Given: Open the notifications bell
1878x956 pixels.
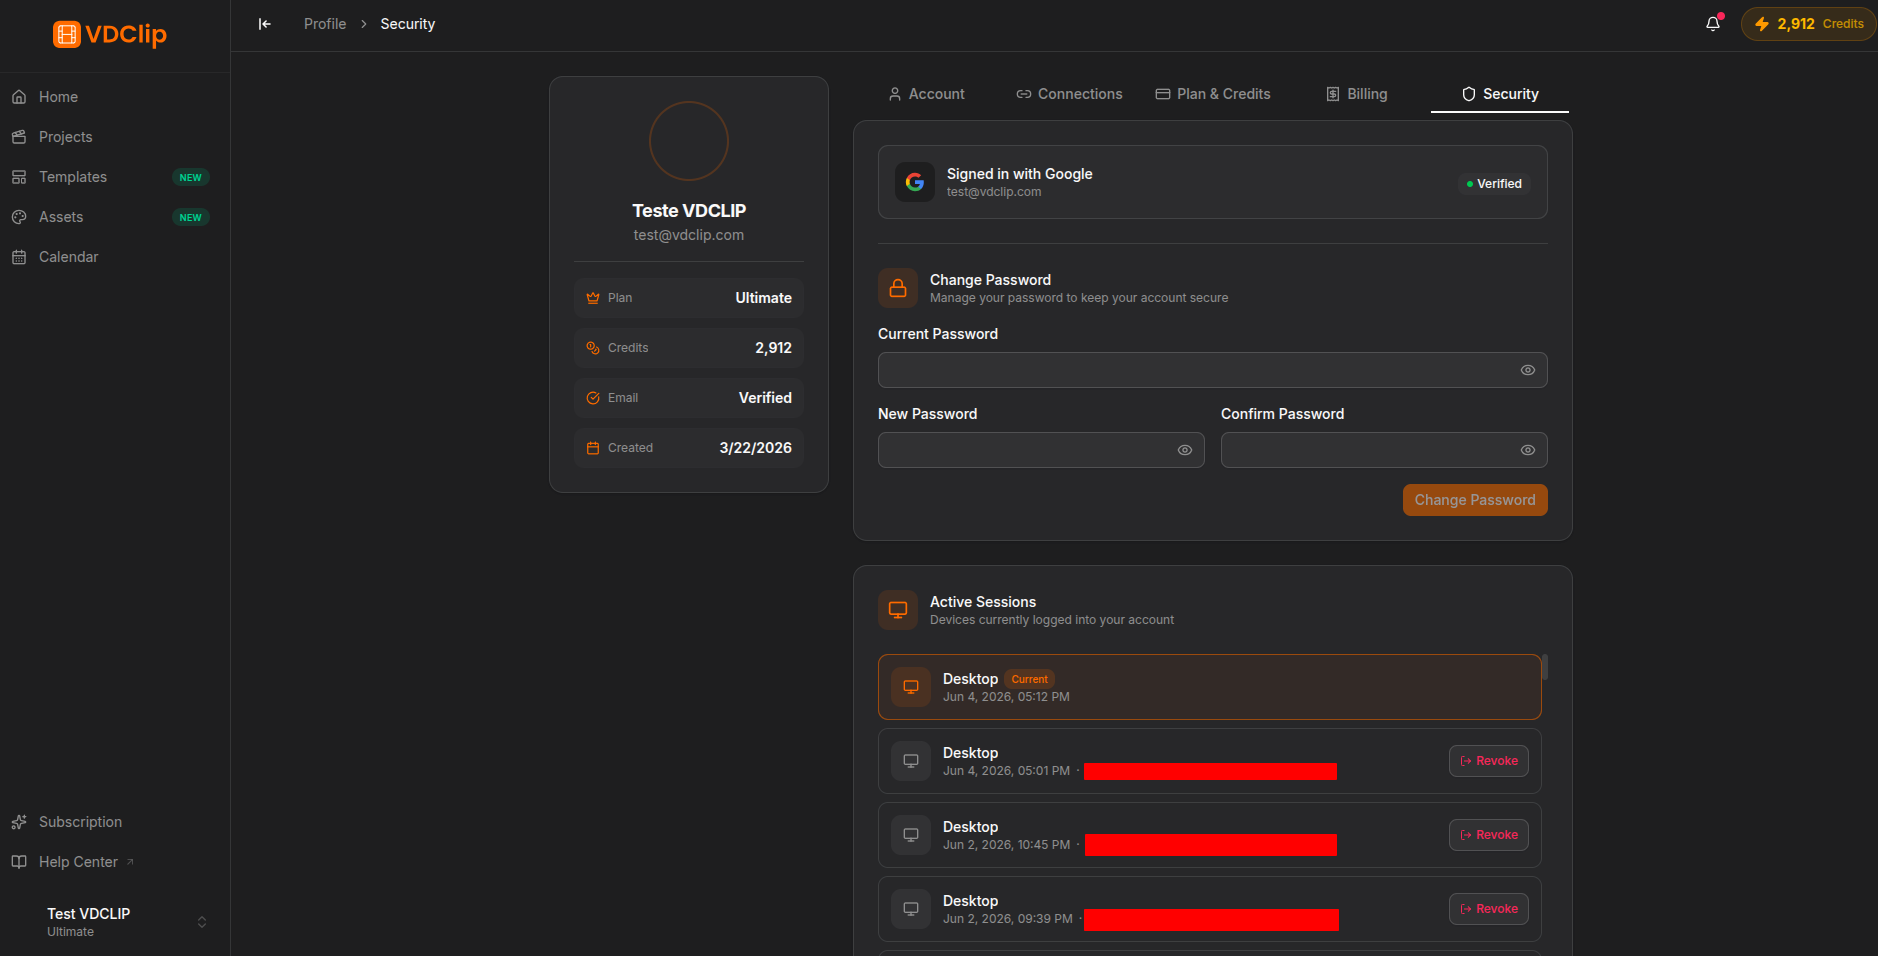Looking at the screenshot, I should tap(1713, 24).
